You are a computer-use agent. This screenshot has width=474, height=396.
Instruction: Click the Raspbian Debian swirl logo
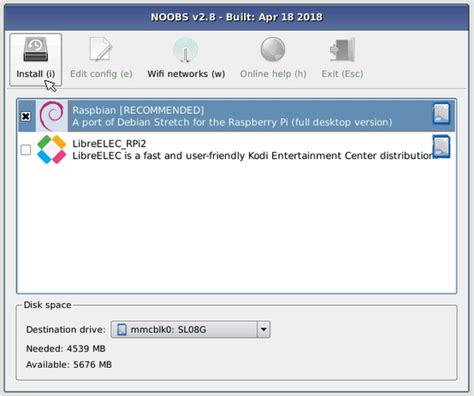click(x=52, y=116)
